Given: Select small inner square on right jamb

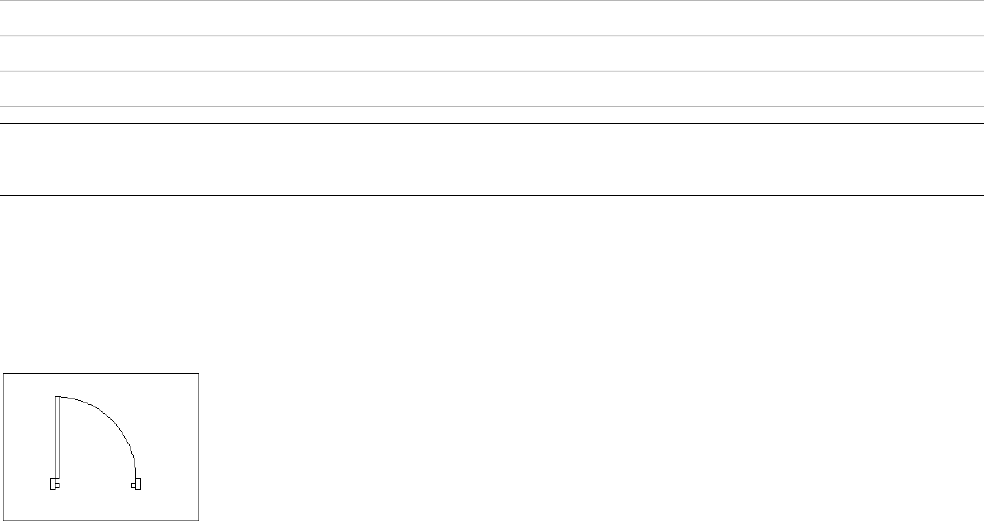Looking at the screenshot, I should 133,485.
